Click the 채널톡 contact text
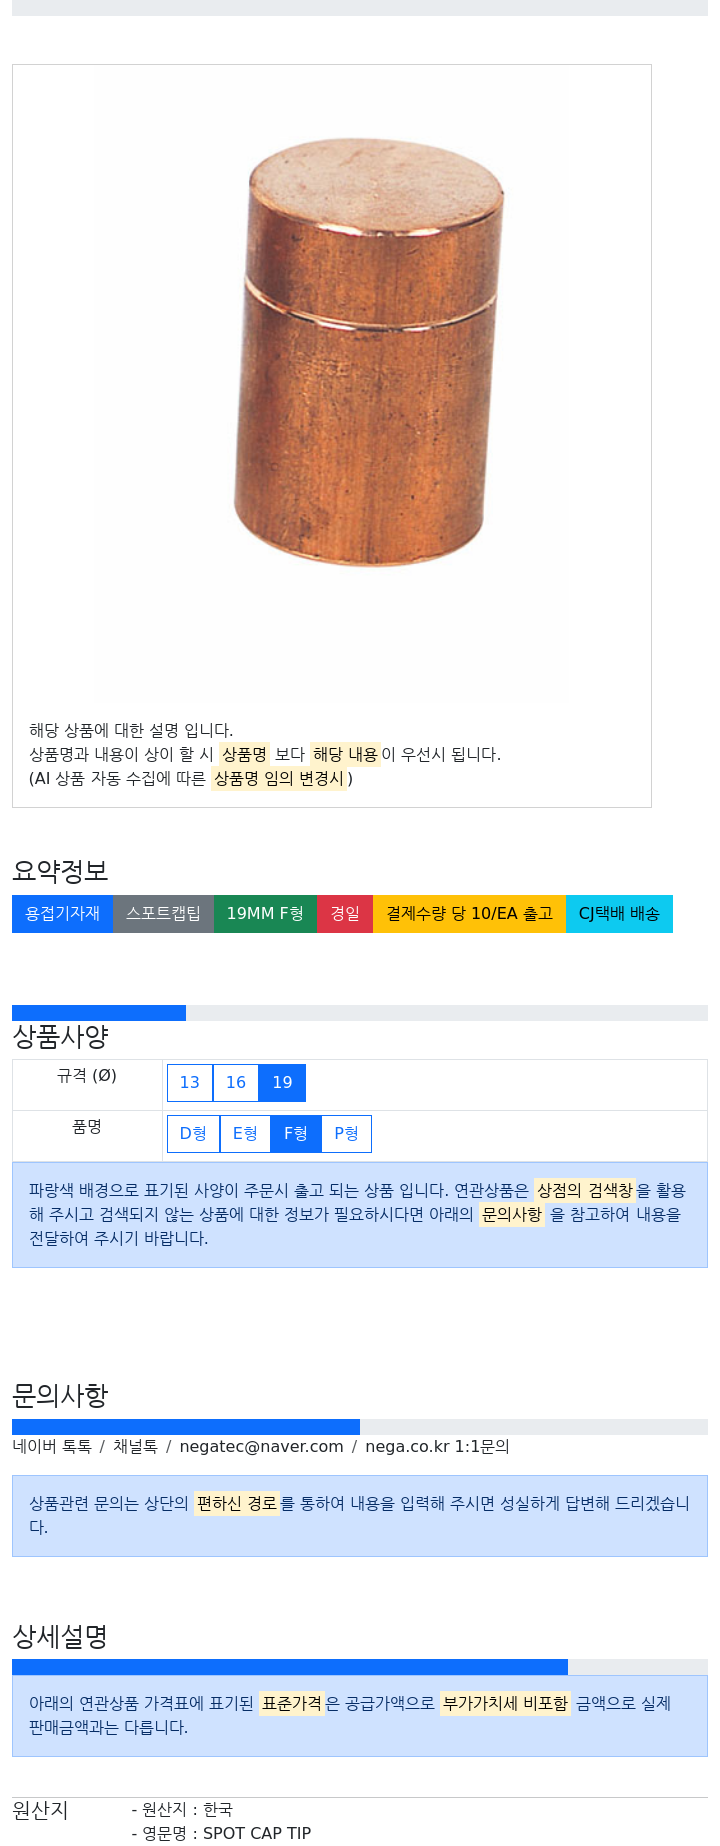Screen dimensions: 720x1846 135,1446
